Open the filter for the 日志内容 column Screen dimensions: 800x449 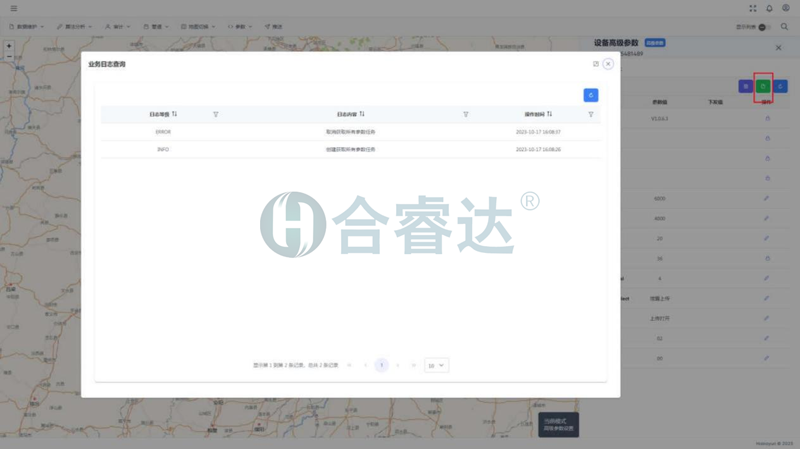pos(466,115)
